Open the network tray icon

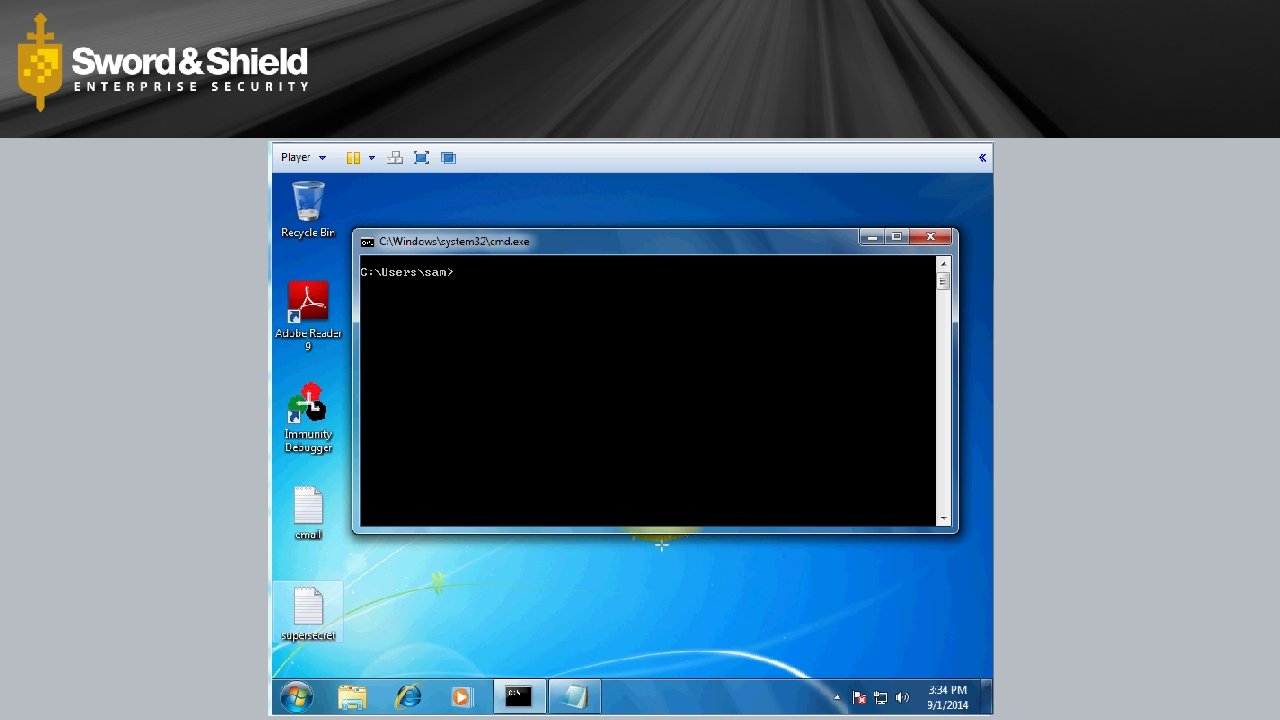click(881, 698)
